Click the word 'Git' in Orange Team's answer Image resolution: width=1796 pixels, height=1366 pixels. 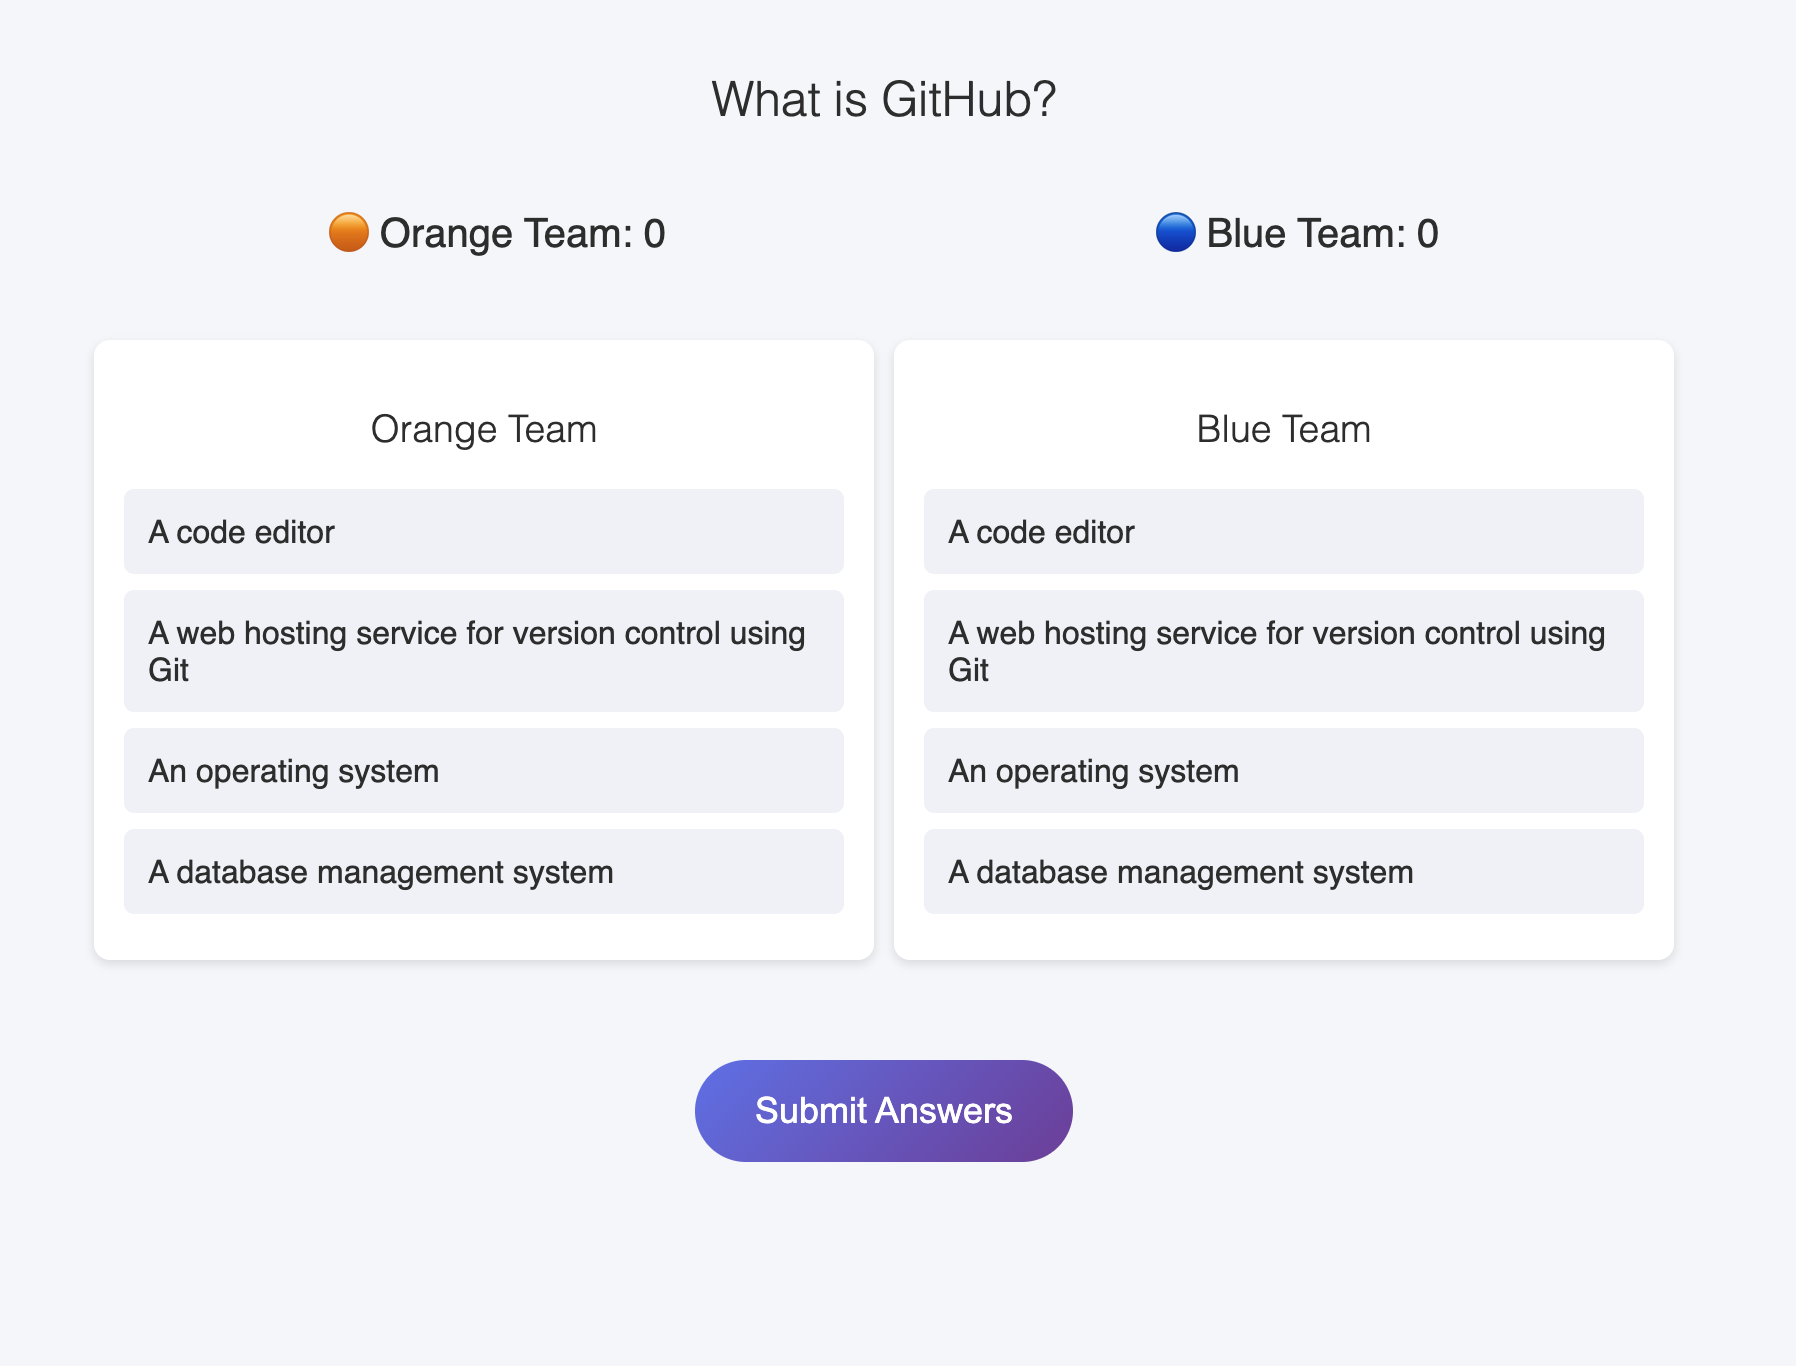[x=169, y=670]
